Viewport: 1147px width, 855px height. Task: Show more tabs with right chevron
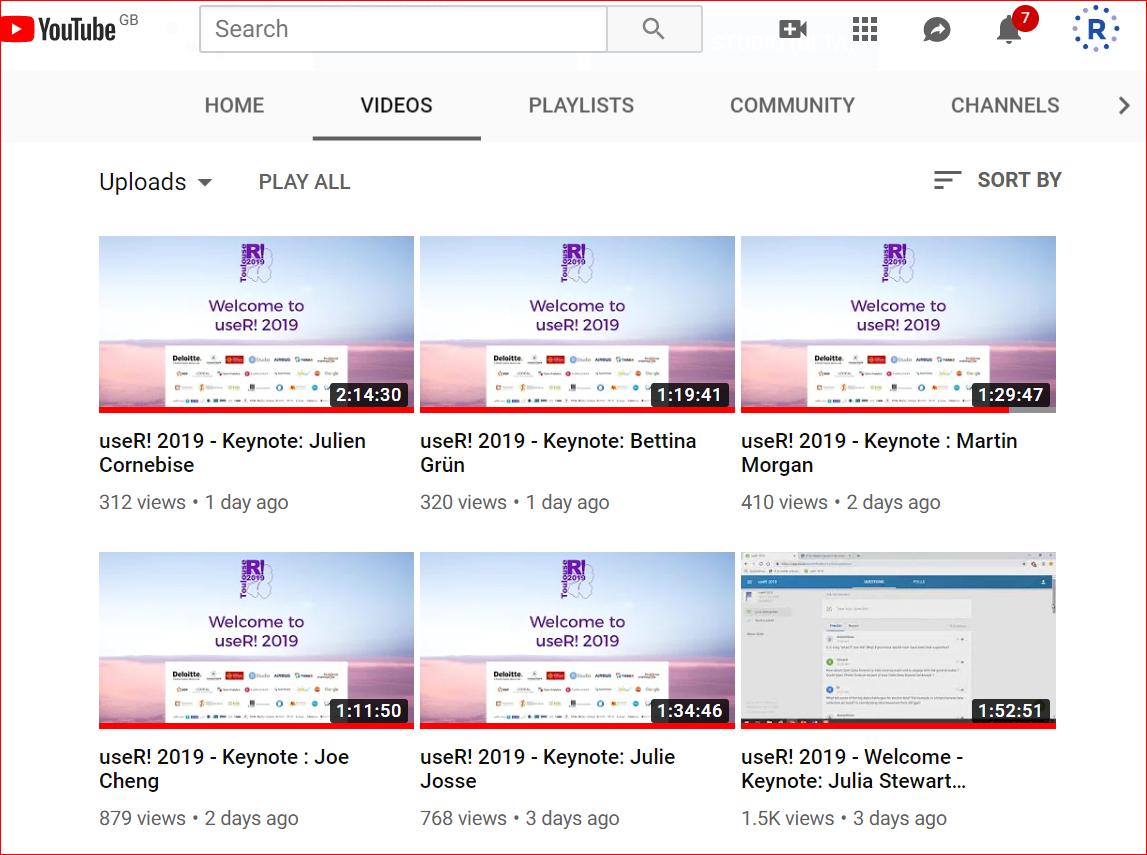pos(1124,105)
